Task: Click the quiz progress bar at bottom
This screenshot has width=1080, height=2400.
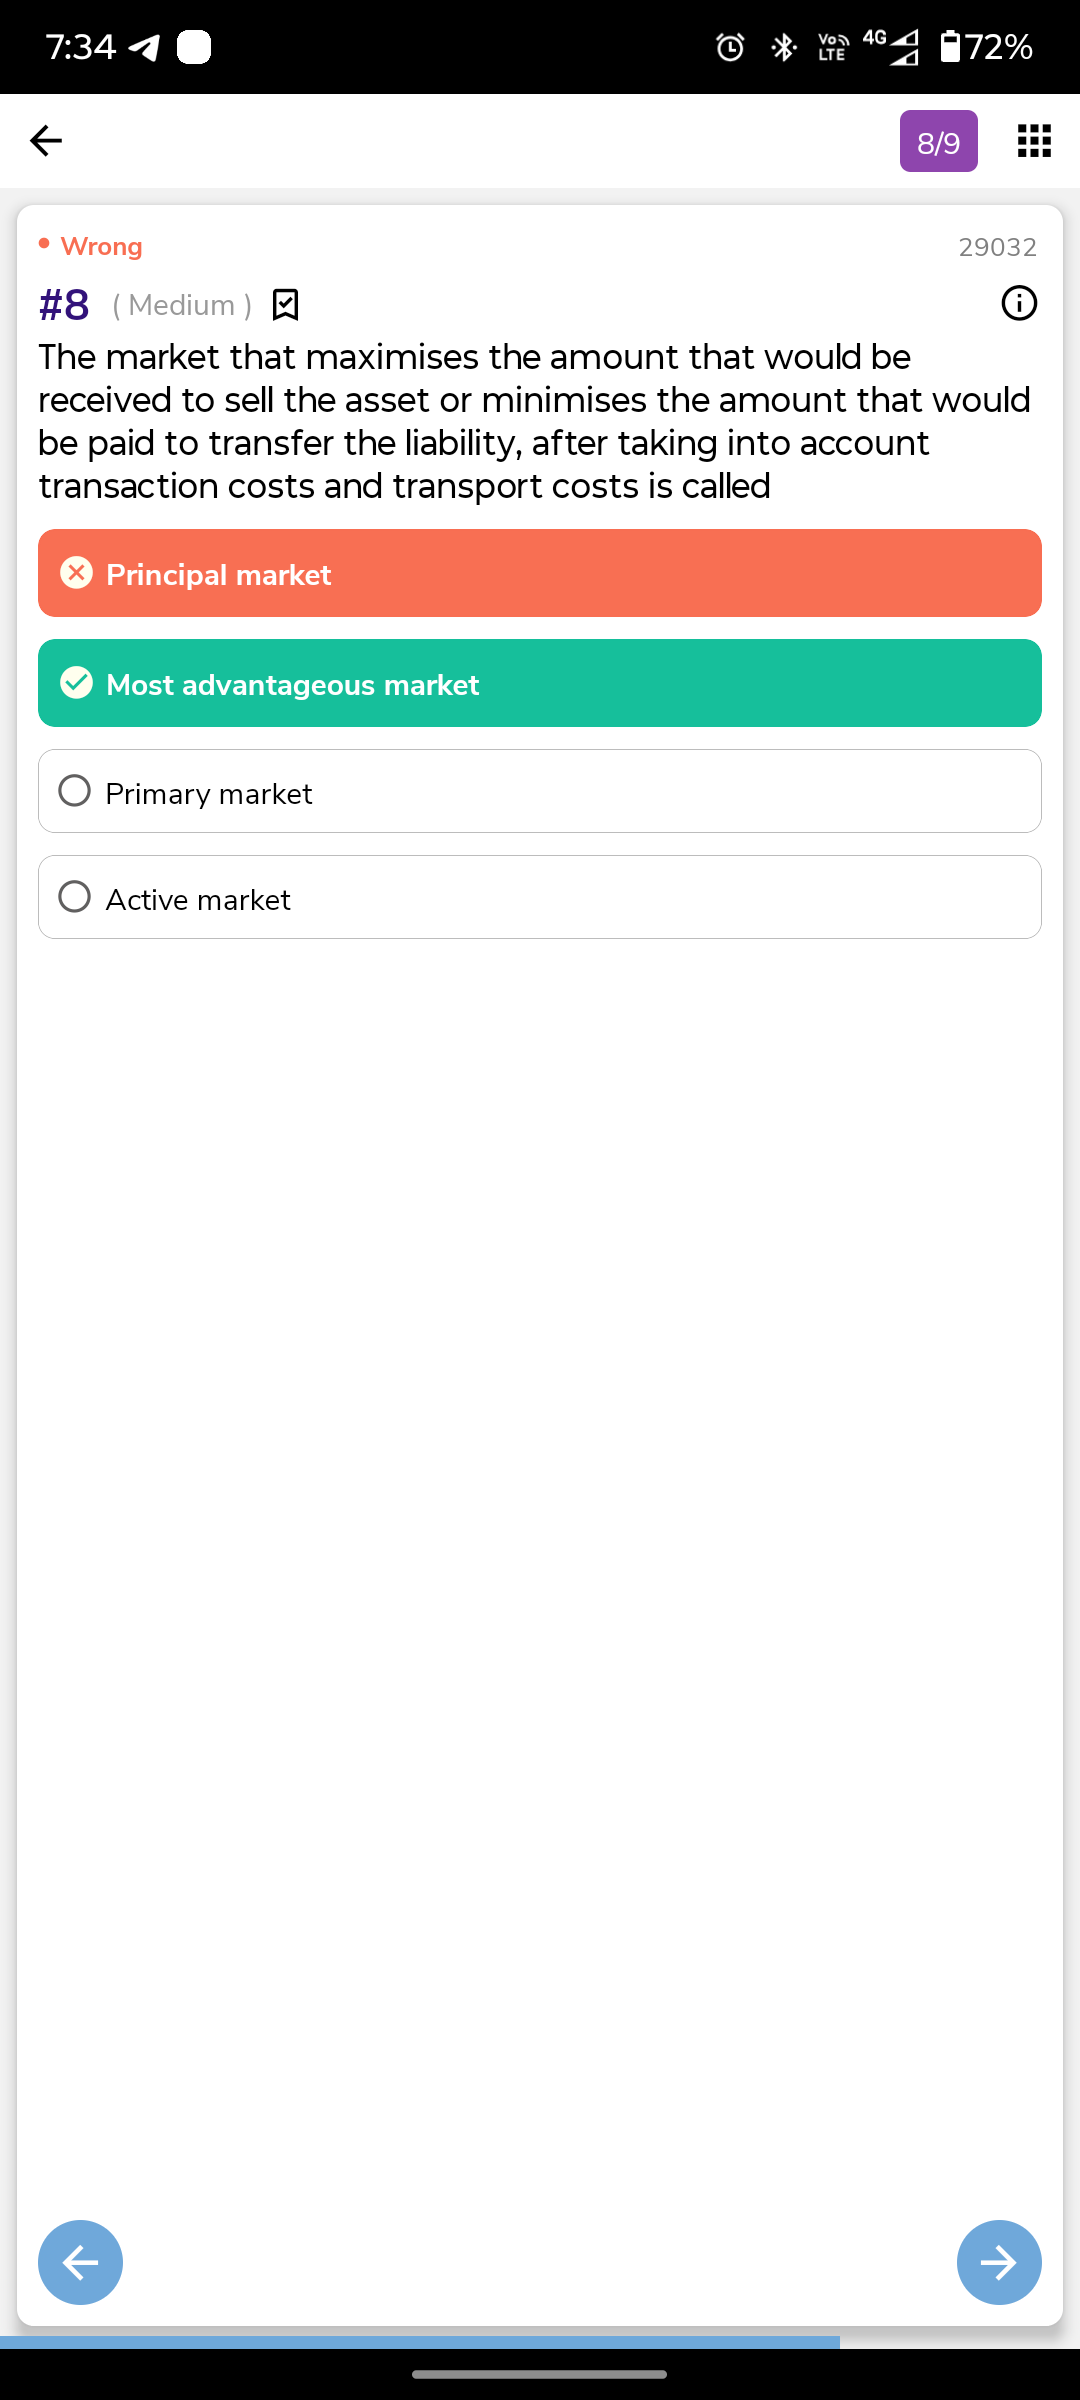Action: [420, 2341]
